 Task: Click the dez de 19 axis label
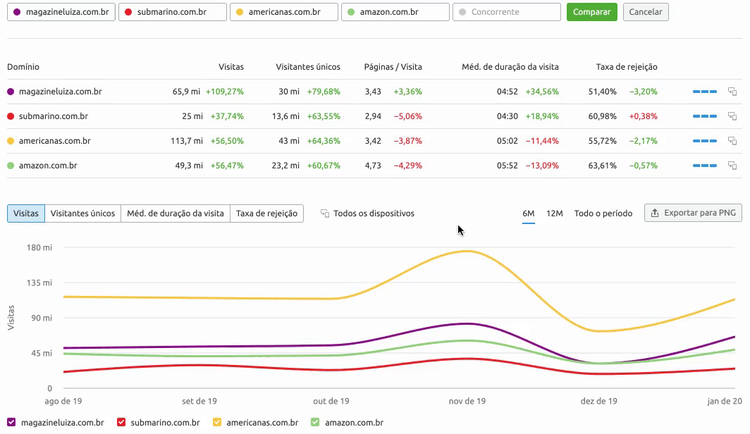[x=599, y=401]
